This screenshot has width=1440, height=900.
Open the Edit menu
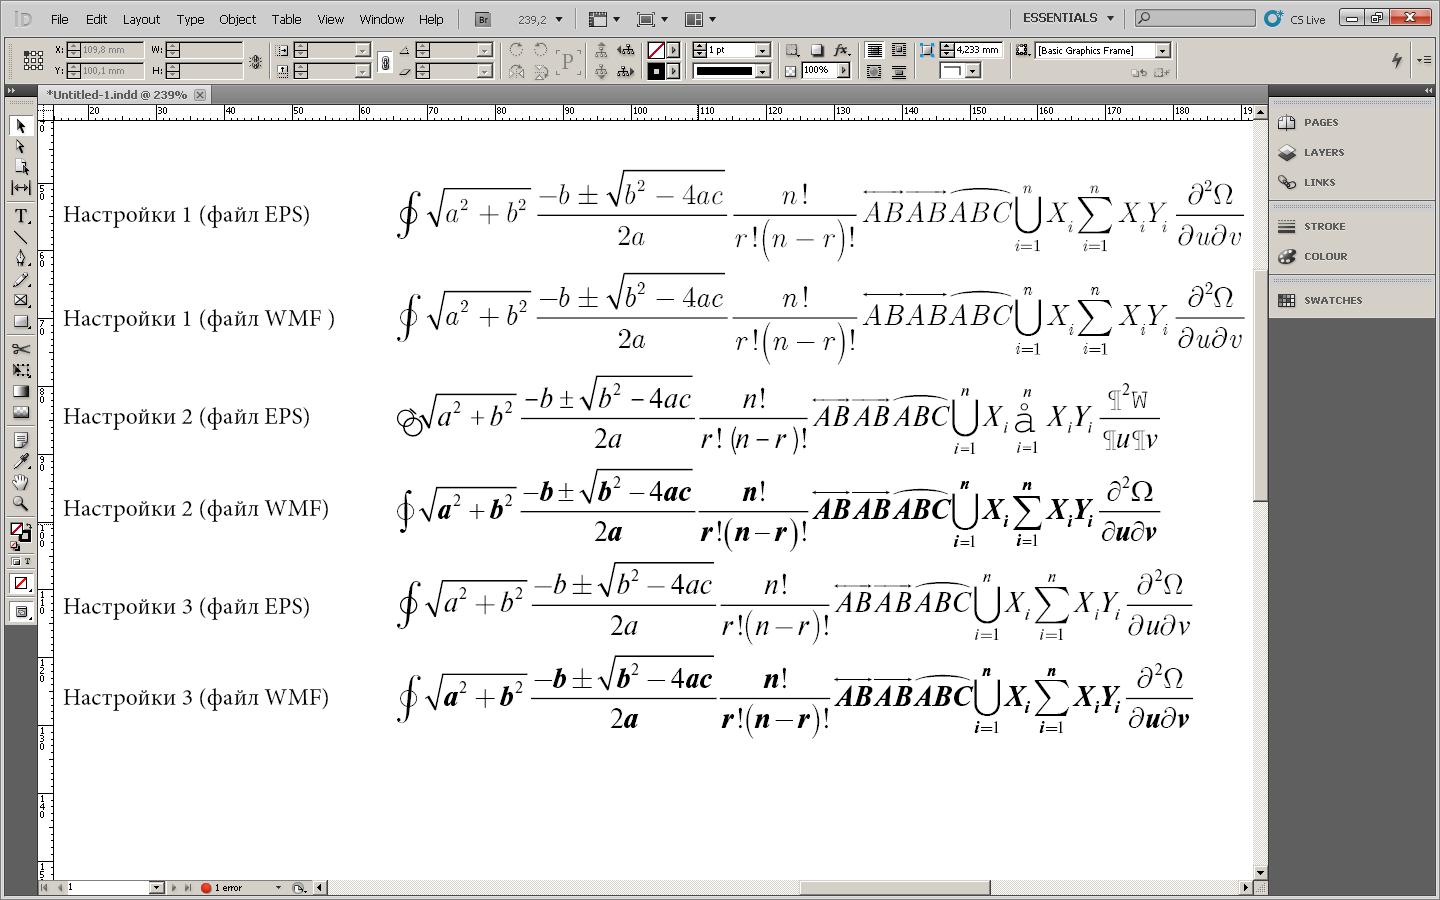96,19
